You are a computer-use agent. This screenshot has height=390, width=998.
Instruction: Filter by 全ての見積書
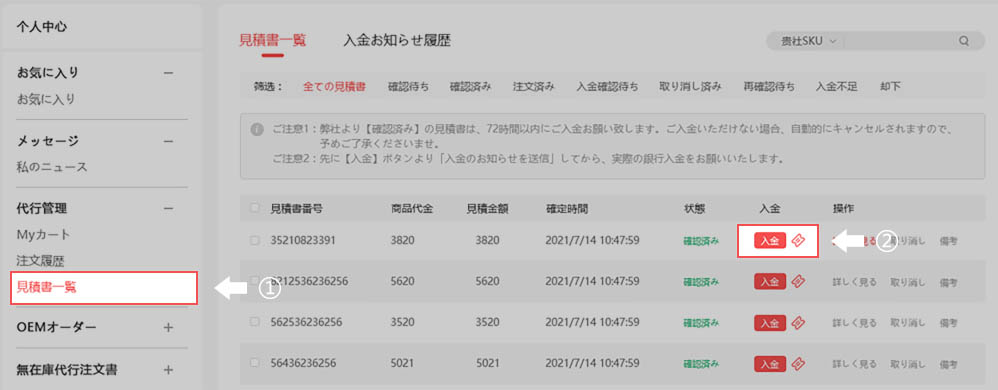click(x=334, y=87)
